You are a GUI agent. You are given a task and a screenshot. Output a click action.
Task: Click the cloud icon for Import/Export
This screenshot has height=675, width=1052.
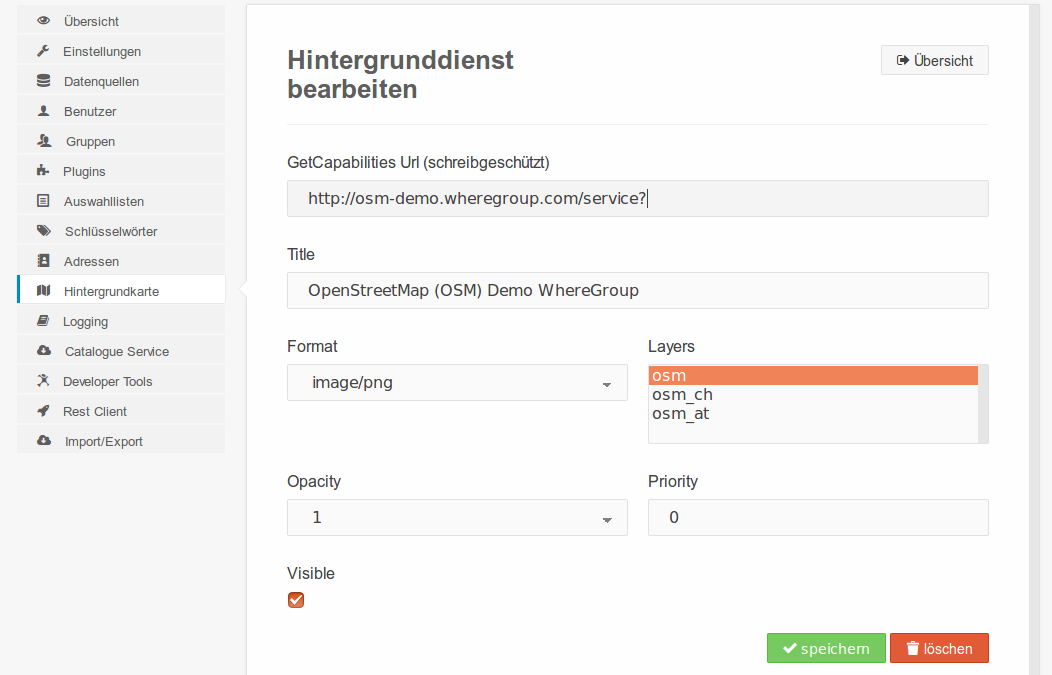click(44, 441)
